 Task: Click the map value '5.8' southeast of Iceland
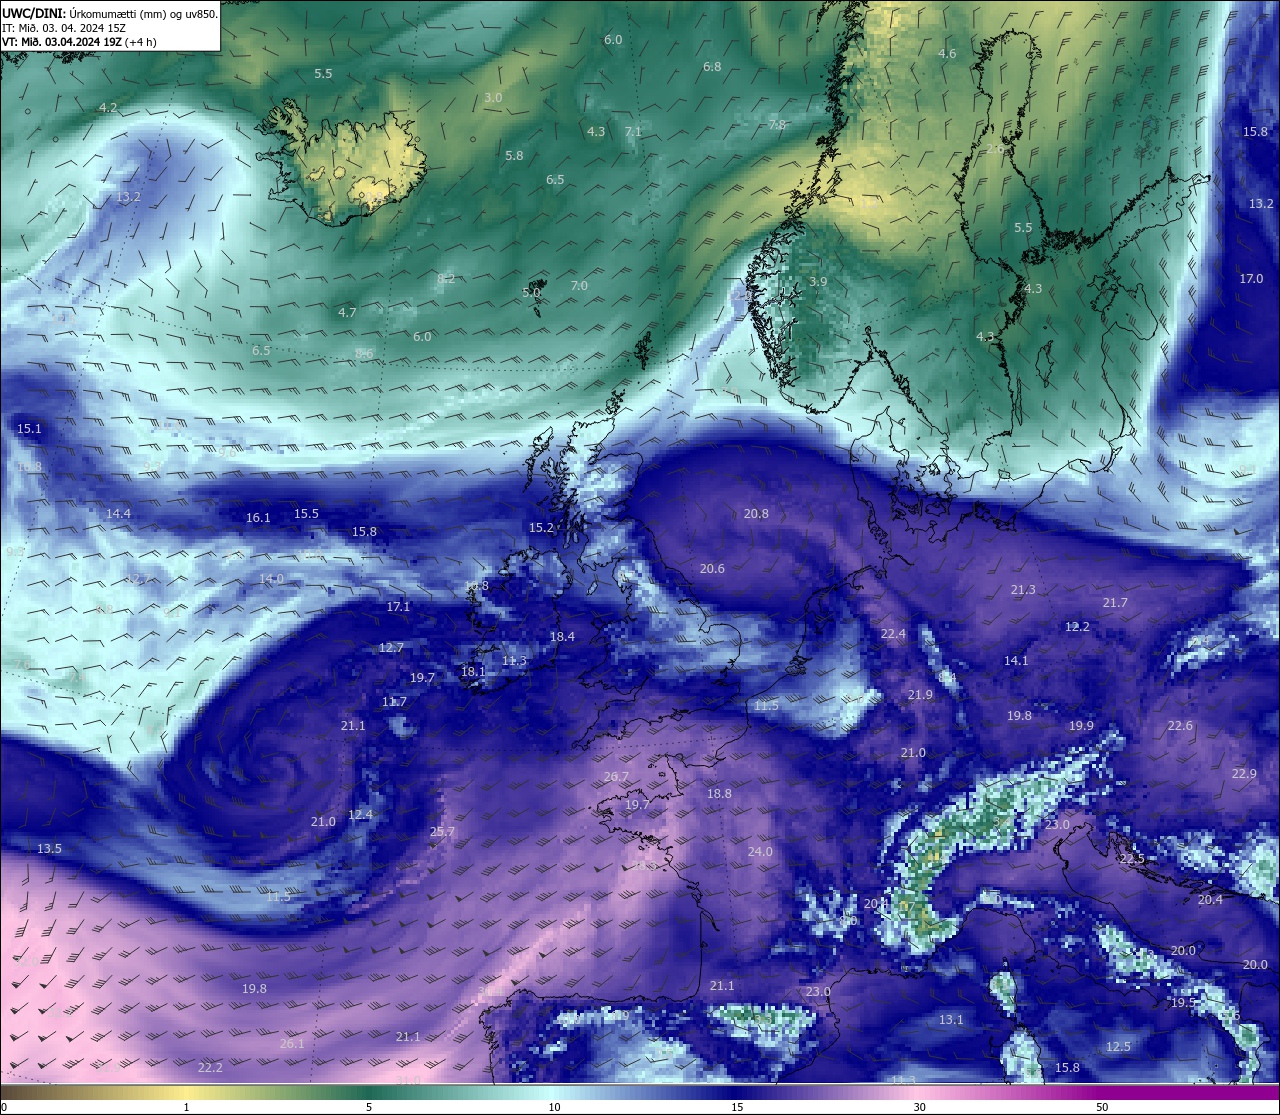click(x=514, y=156)
